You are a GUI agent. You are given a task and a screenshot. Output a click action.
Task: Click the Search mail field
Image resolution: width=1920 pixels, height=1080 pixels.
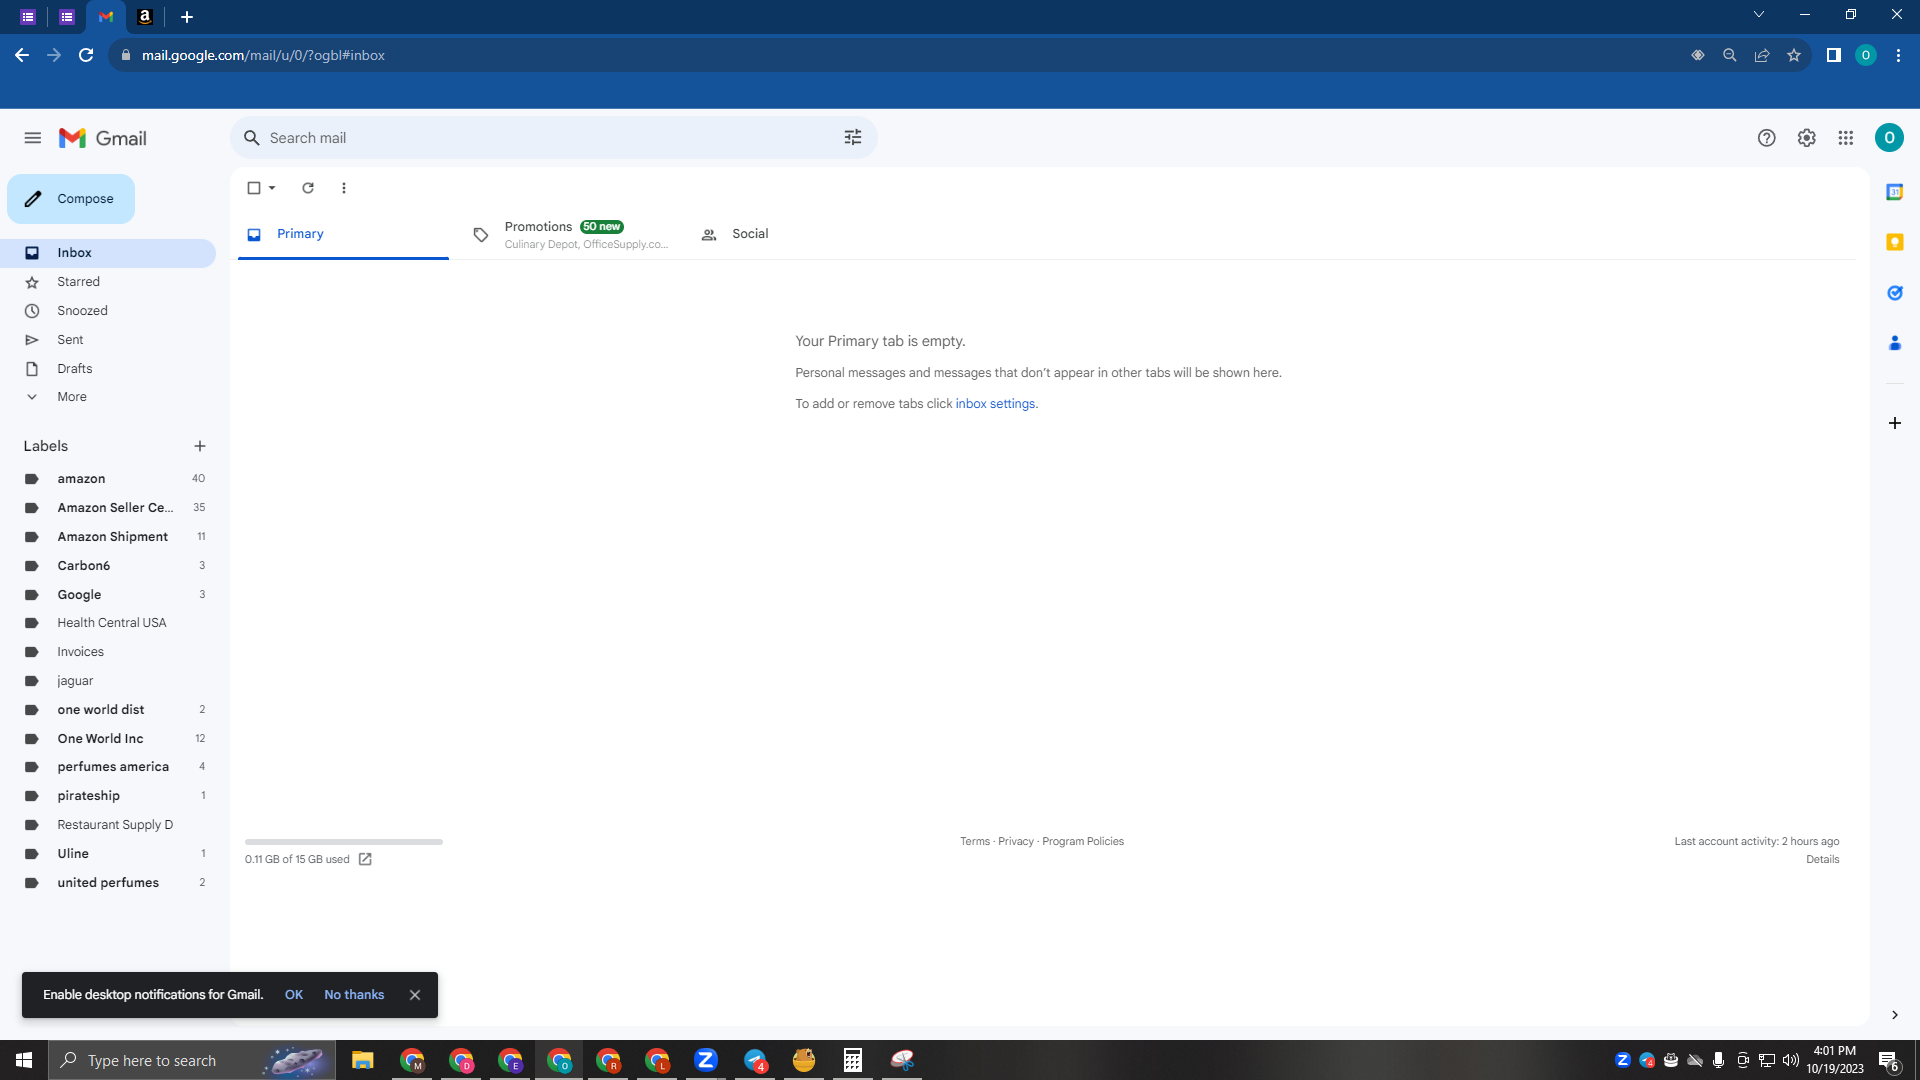(553, 138)
